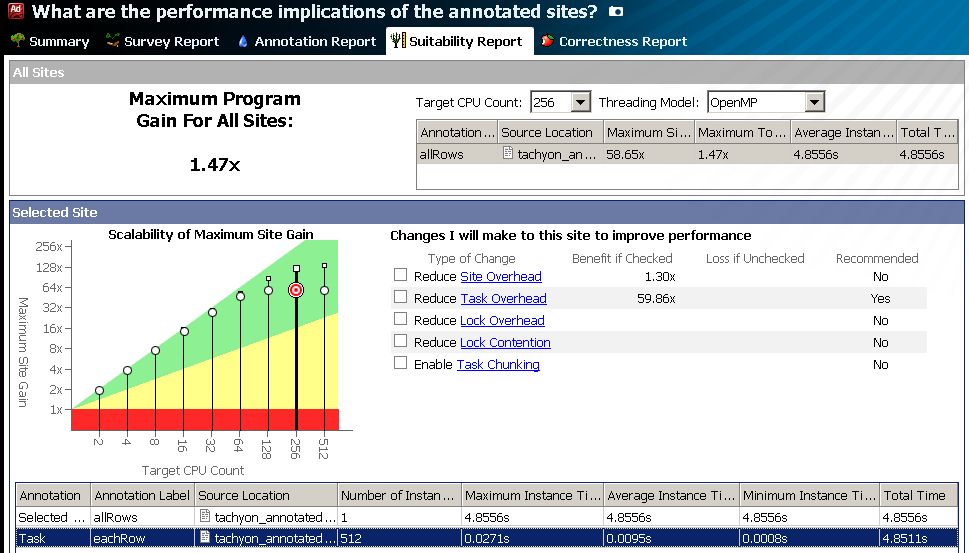Click the Survey Report tab icon
969x553 pixels.
pyautogui.click(x=112, y=41)
